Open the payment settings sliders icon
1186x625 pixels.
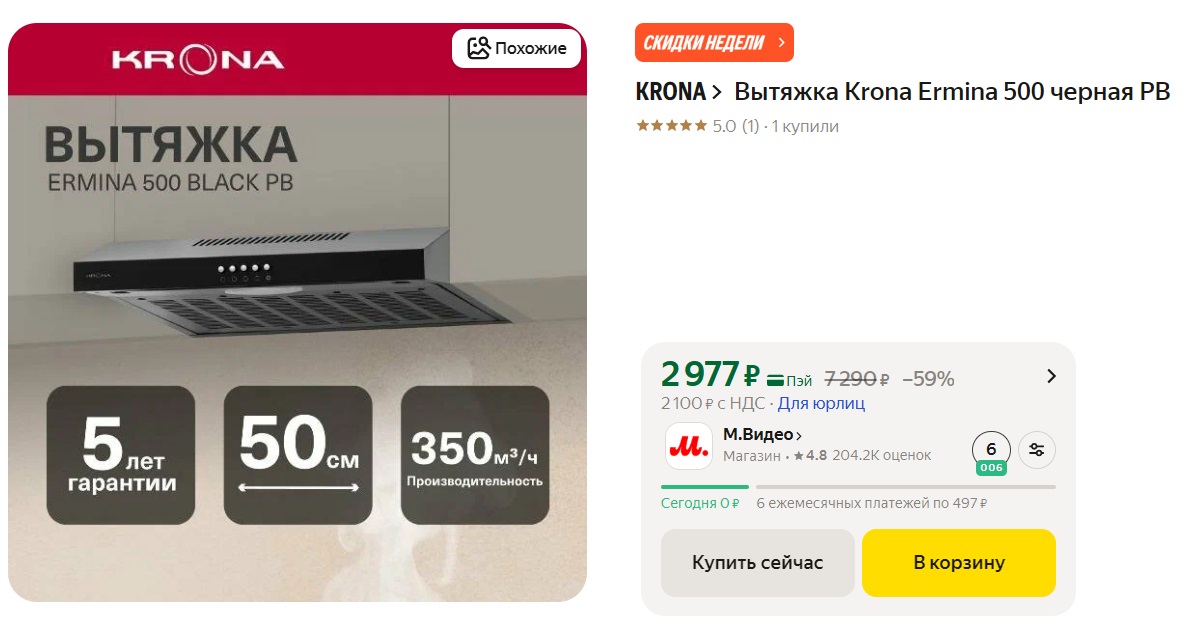point(1036,449)
